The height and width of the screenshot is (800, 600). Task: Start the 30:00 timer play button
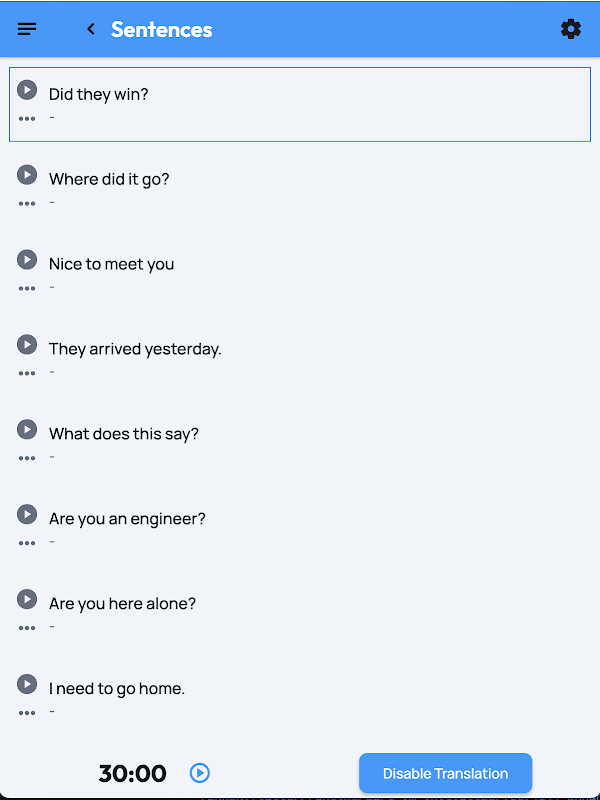coord(200,773)
